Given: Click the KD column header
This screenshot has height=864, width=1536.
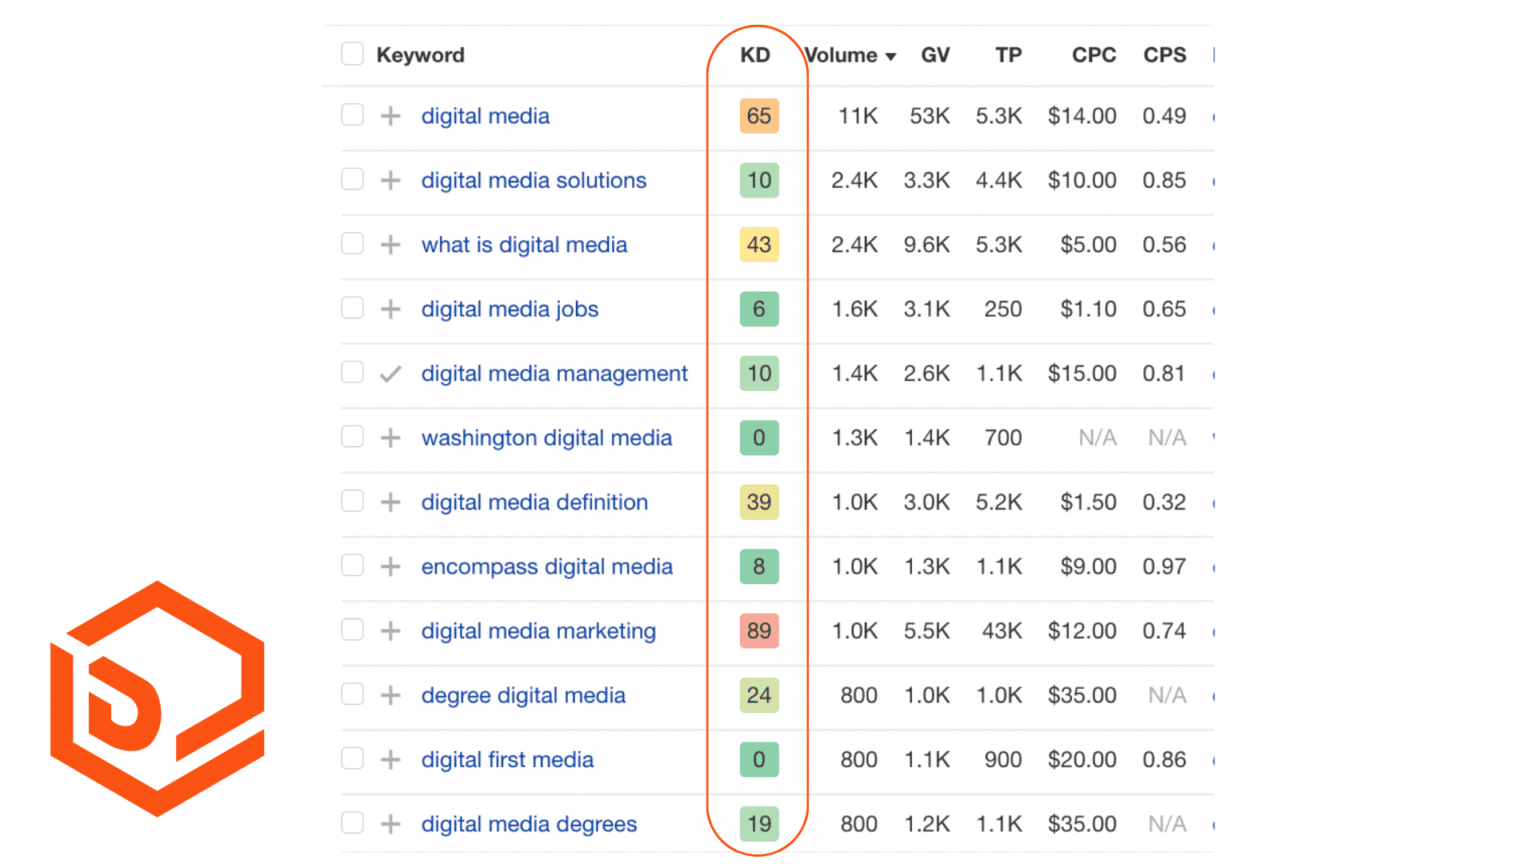Looking at the screenshot, I should (x=756, y=56).
